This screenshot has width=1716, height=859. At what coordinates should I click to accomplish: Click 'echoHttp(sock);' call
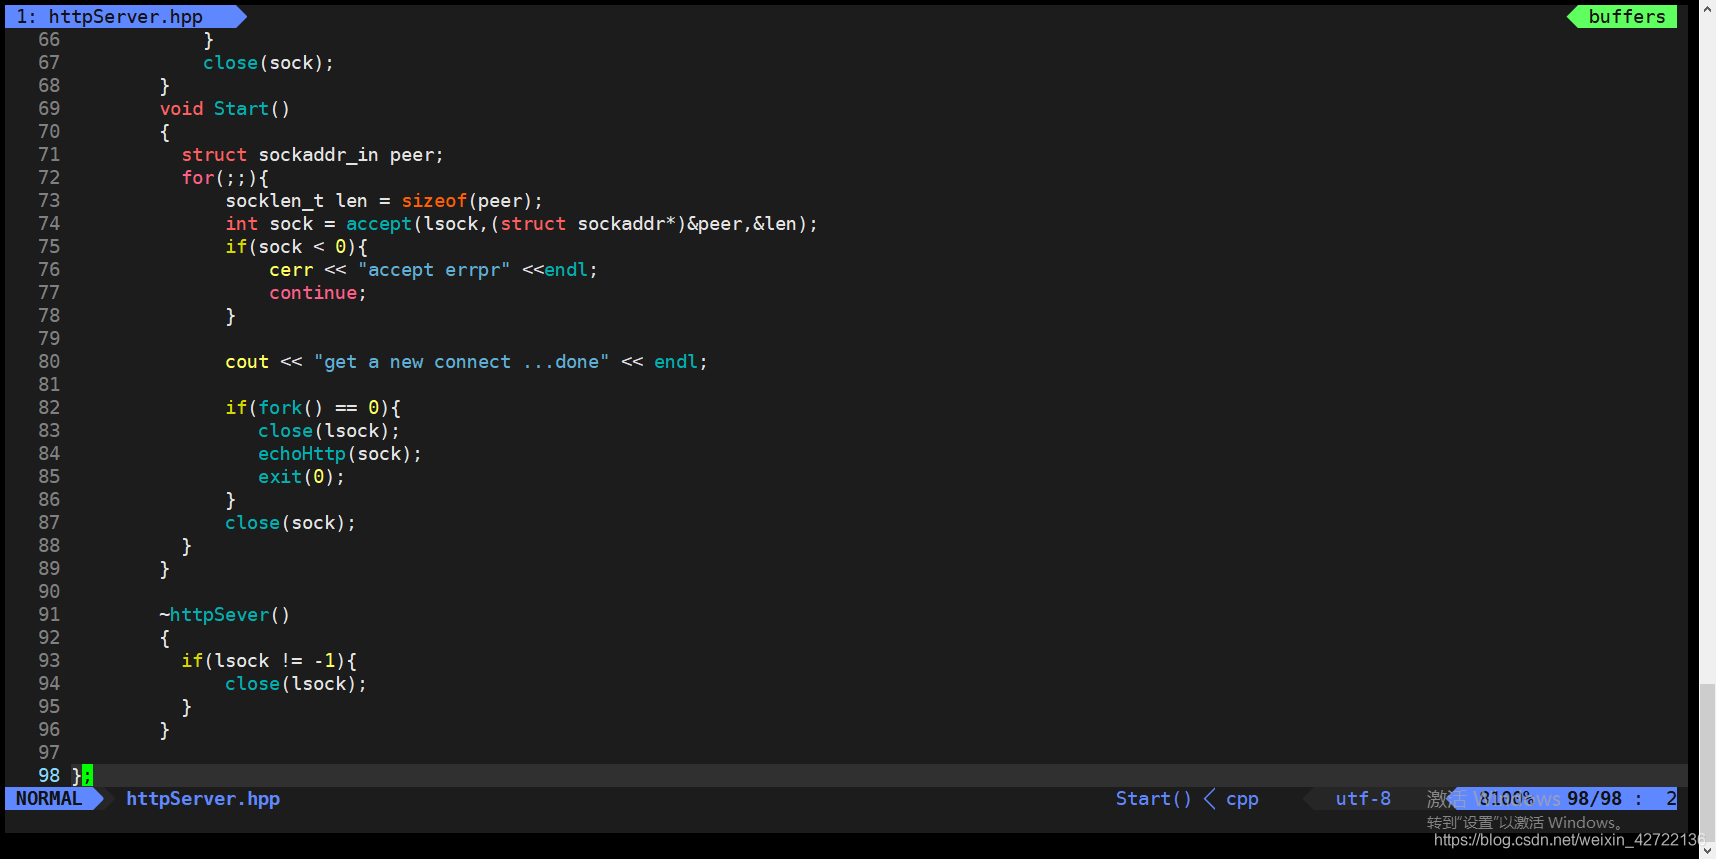(340, 453)
